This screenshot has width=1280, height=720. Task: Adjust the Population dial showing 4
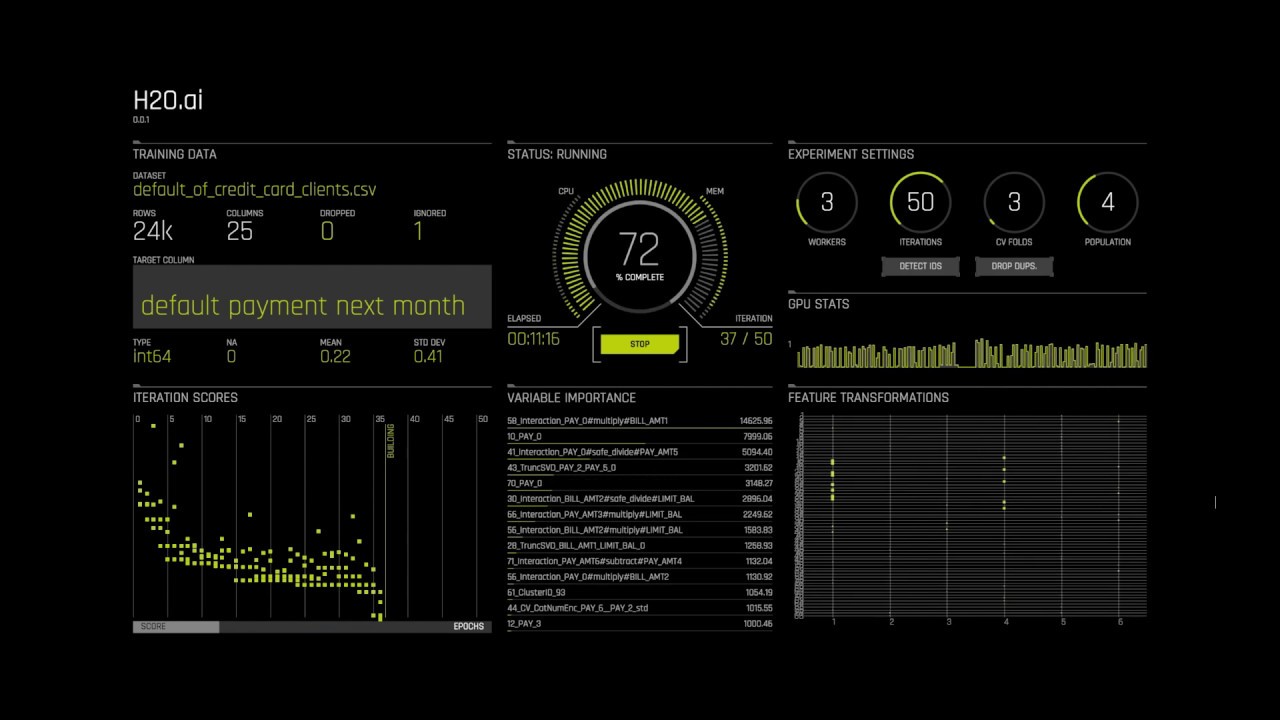[x=1108, y=202]
